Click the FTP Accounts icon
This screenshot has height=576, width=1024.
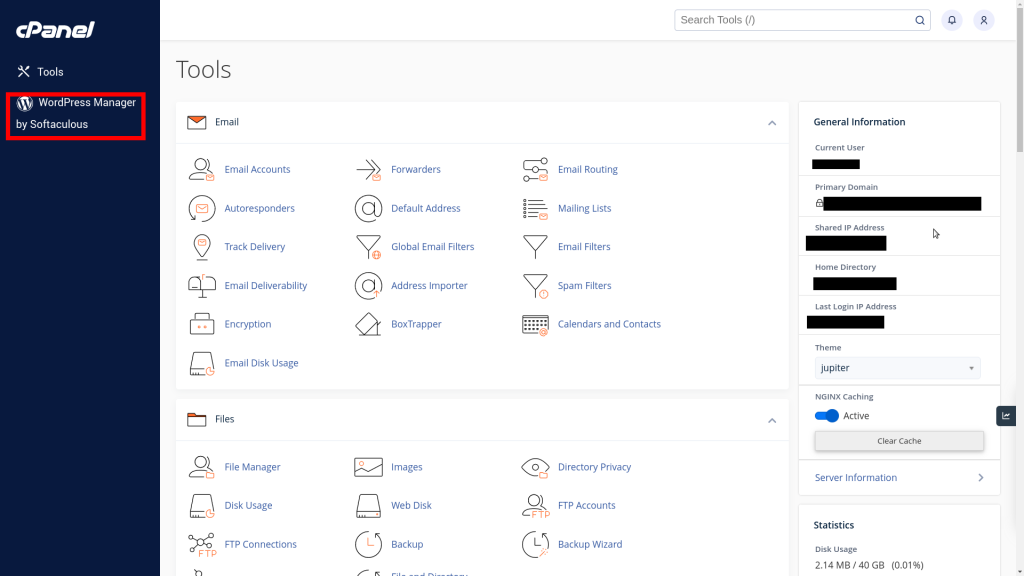tap(535, 505)
